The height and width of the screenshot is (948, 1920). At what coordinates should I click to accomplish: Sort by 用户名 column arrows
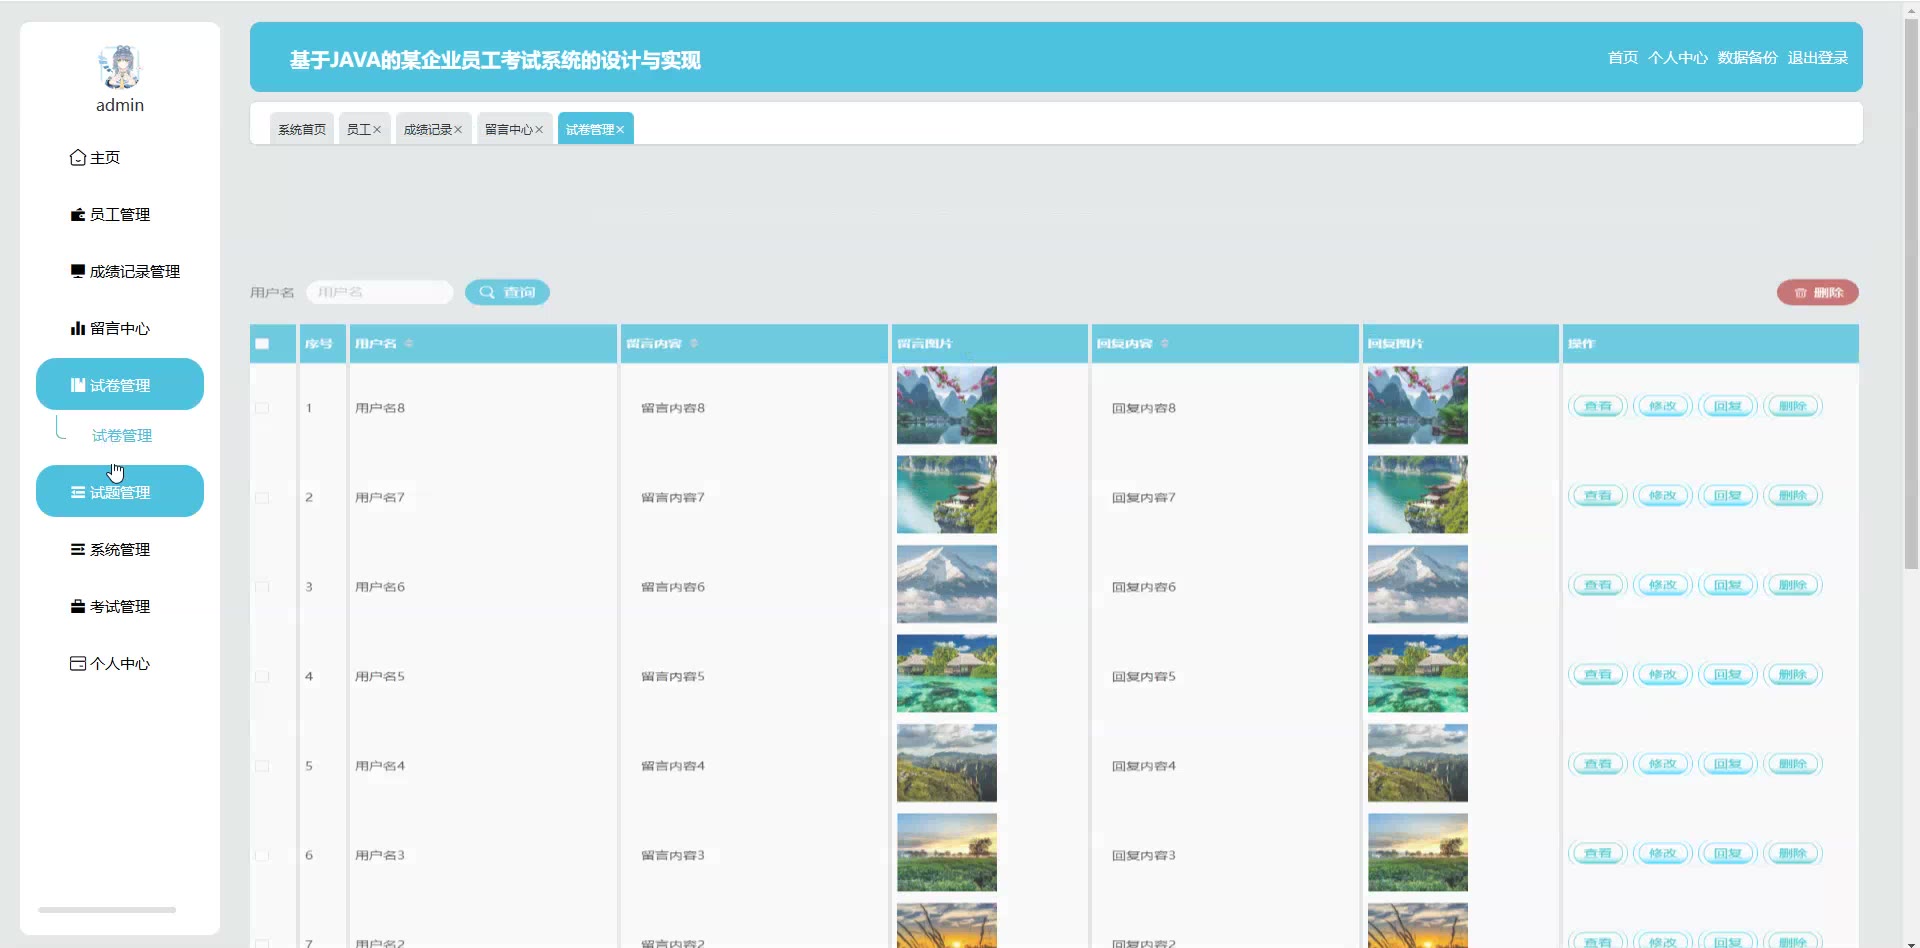[x=409, y=344]
